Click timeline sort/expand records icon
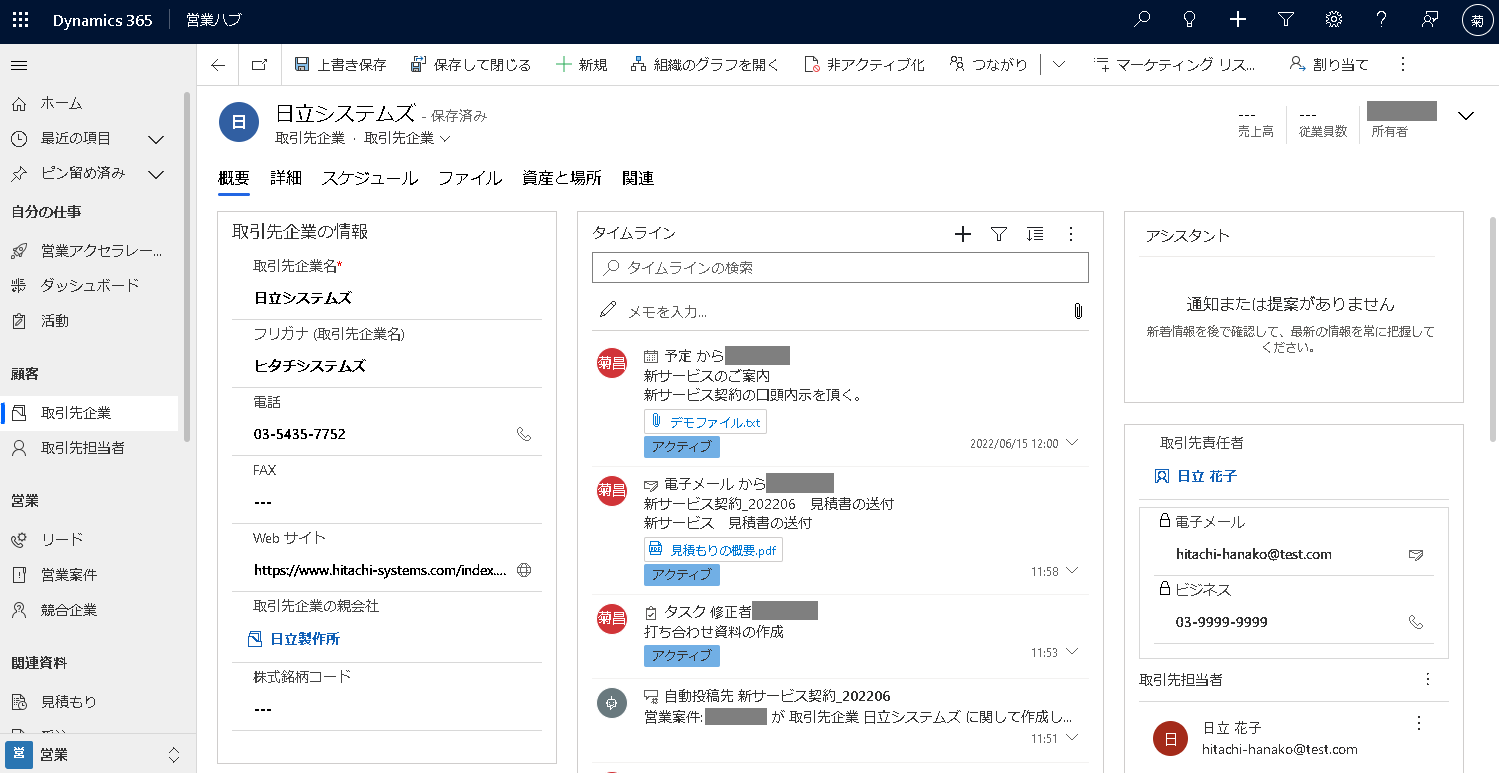This screenshot has width=1499, height=773. tap(1035, 234)
